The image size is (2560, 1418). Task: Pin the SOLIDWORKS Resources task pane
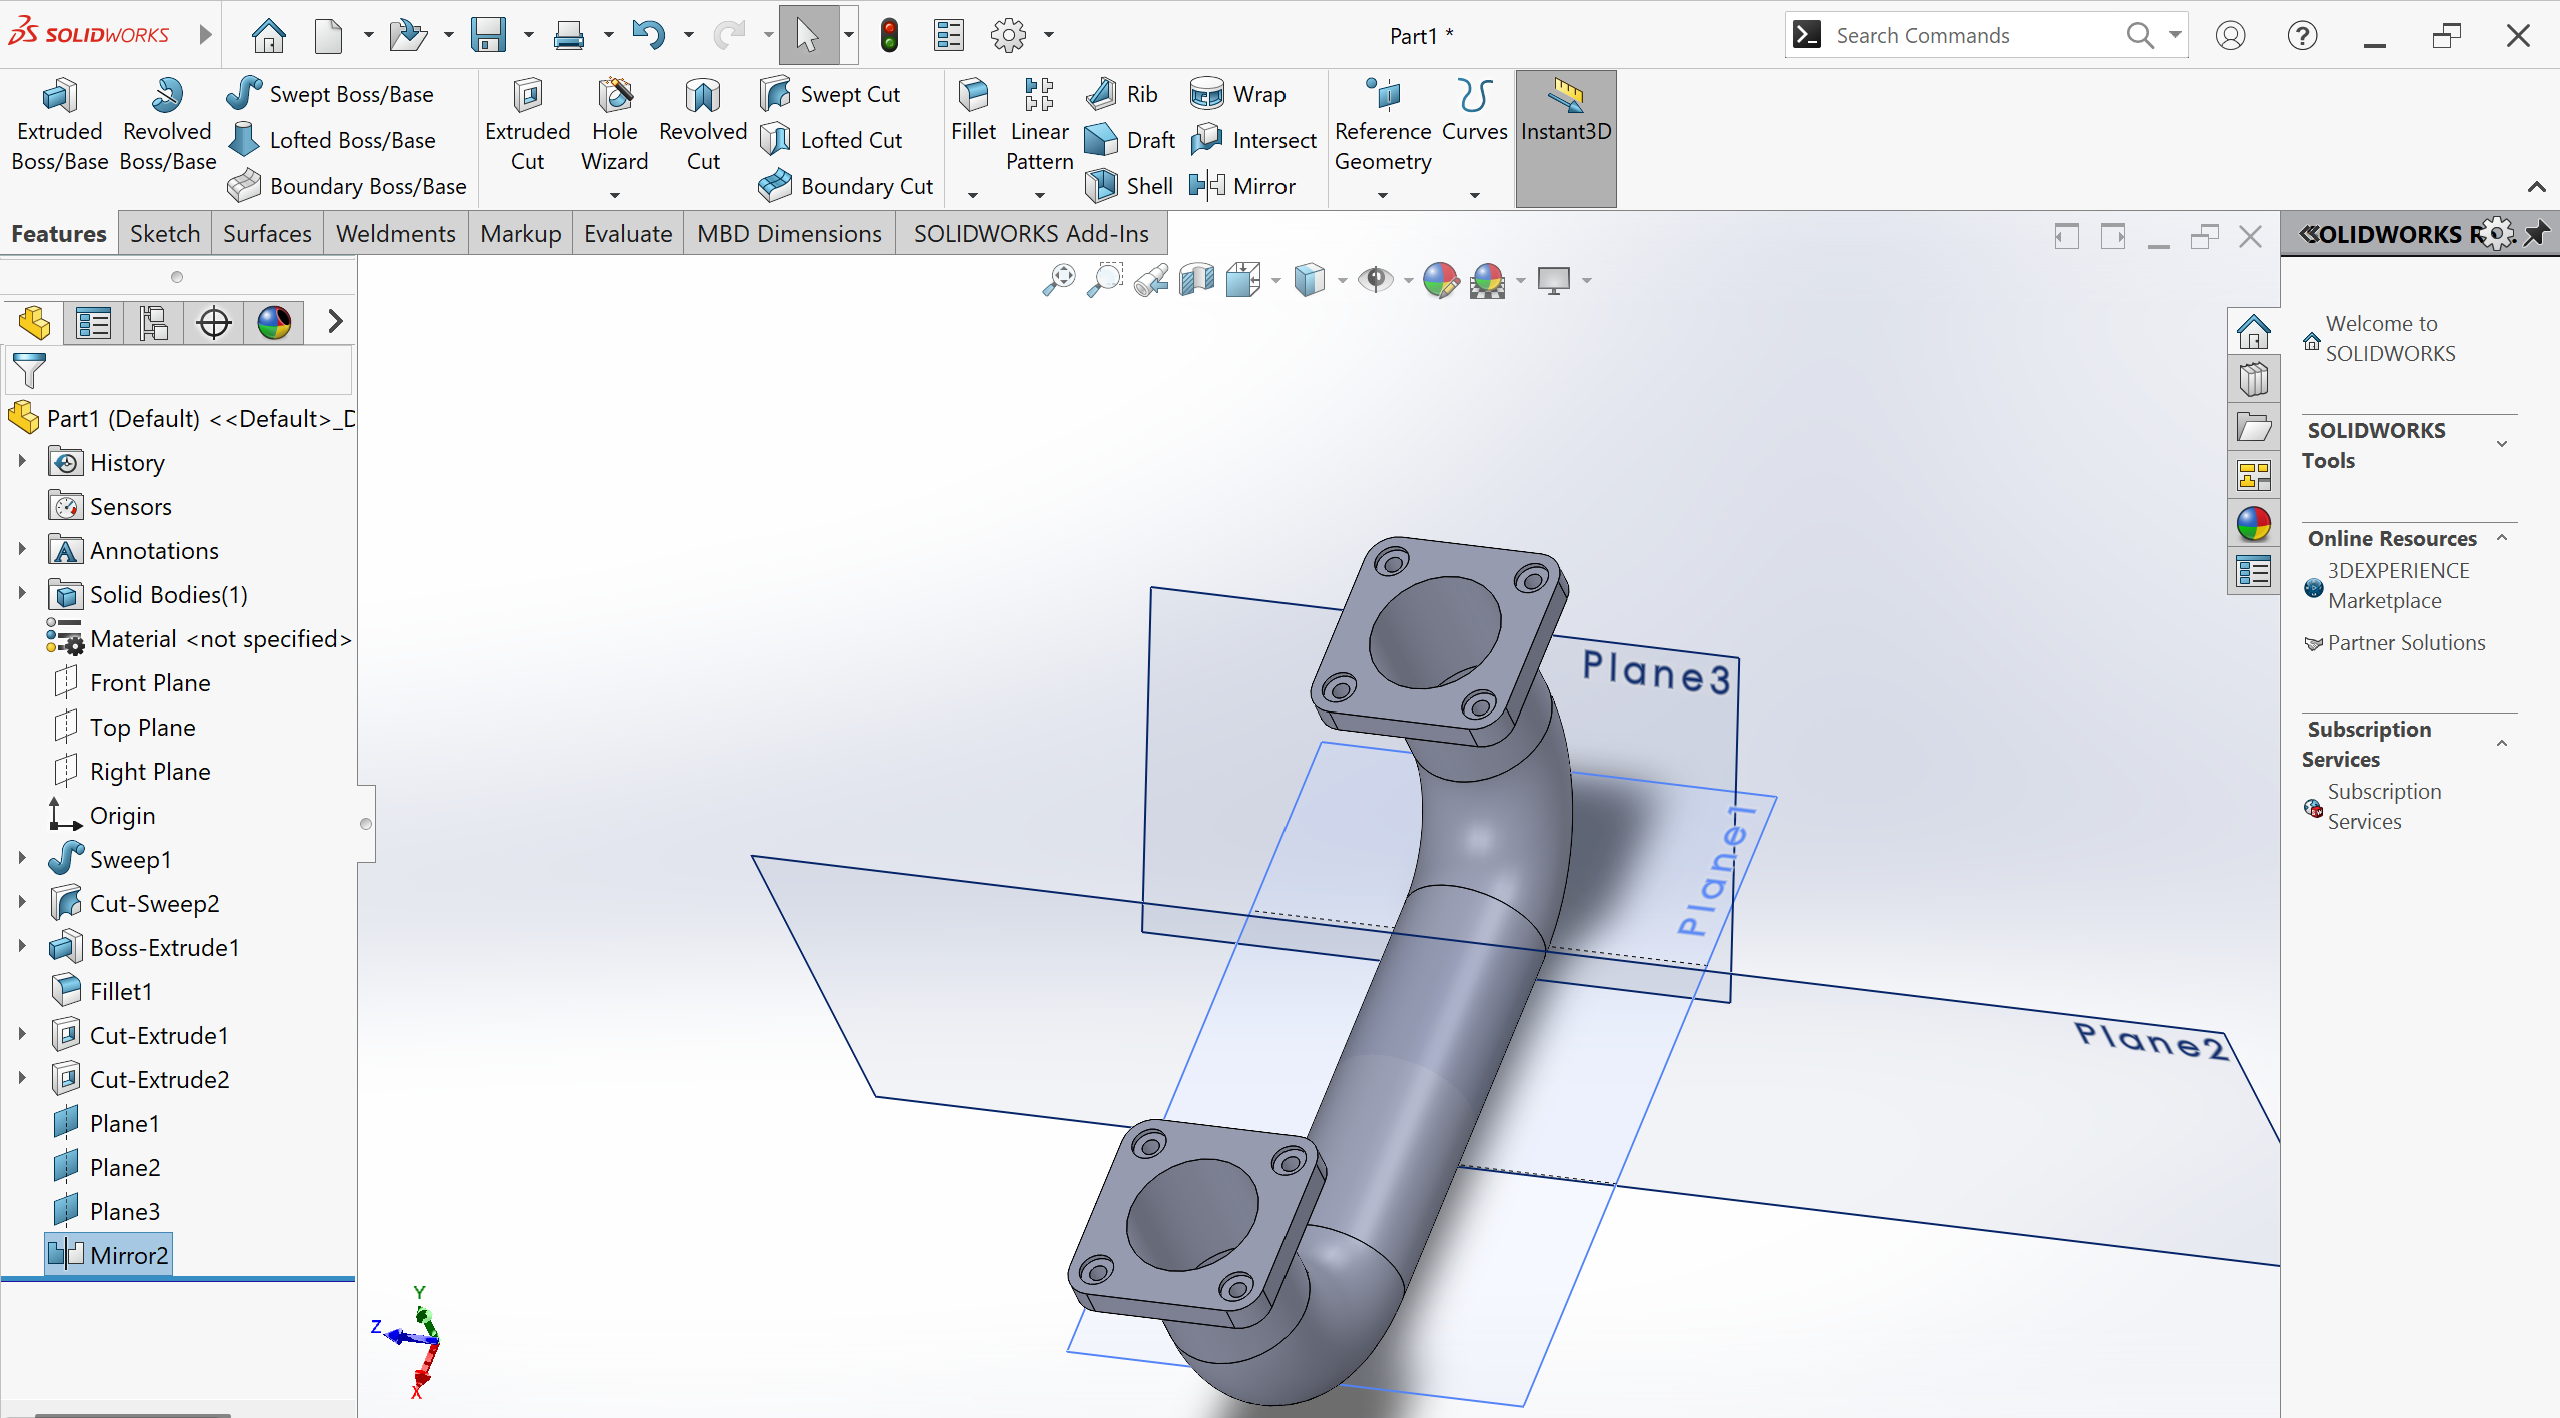(x=2535, y=234)
